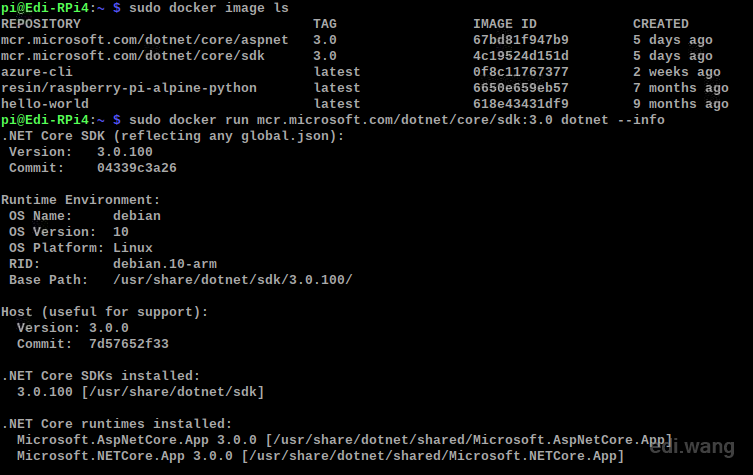Image resolution: width=753 pixels, height=475 pixels.
Task: Click image ID 67bd81f947b9
Action: (x=521, y=40)
